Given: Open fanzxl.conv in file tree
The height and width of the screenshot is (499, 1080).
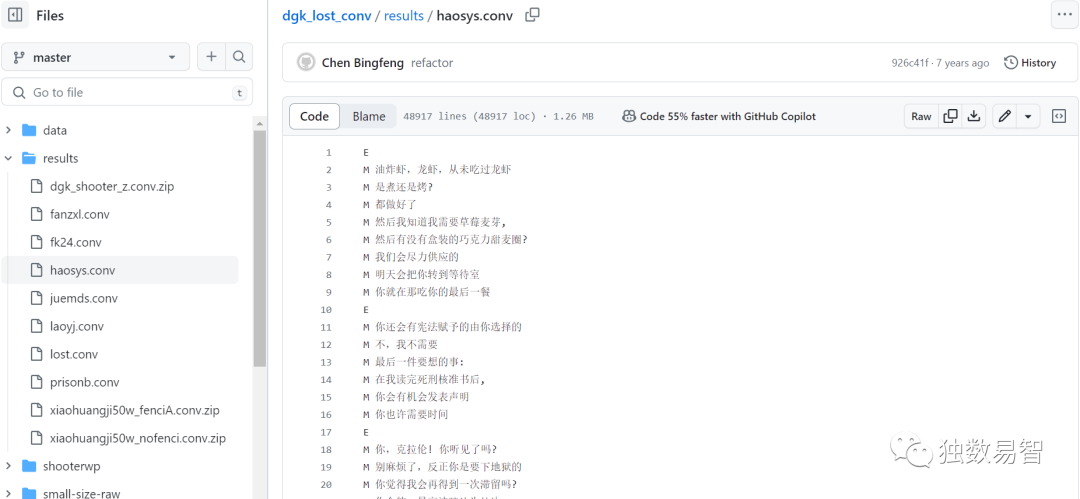Looking at the screenshot, I should (x=80, y=214).
